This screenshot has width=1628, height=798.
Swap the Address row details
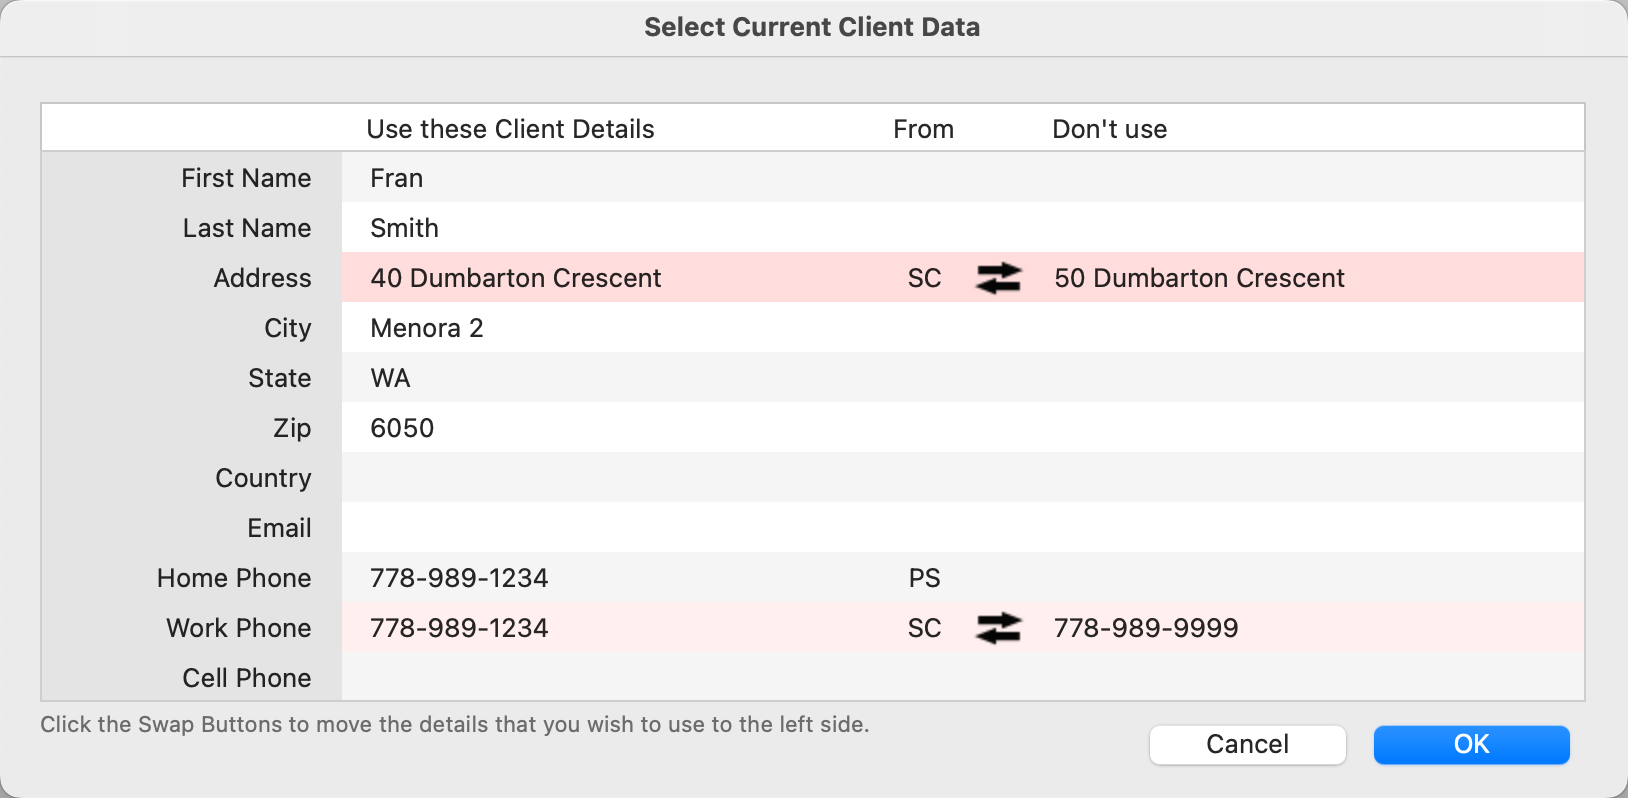[x=998, y=278]
